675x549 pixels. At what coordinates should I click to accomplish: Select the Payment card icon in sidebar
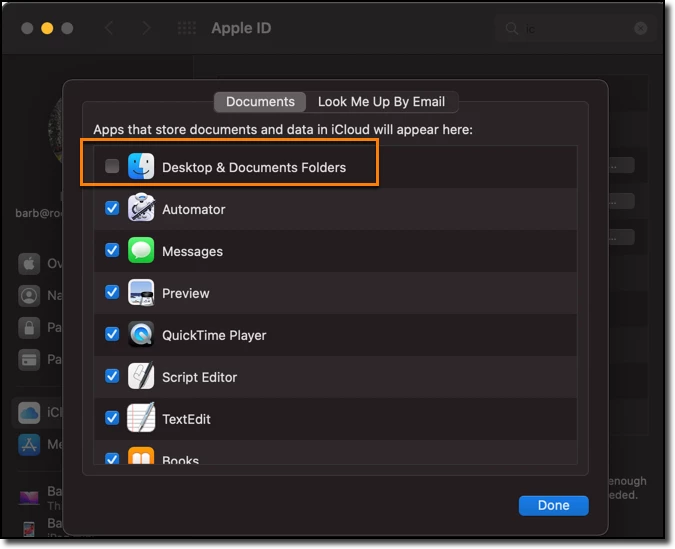tap(29, 360)
